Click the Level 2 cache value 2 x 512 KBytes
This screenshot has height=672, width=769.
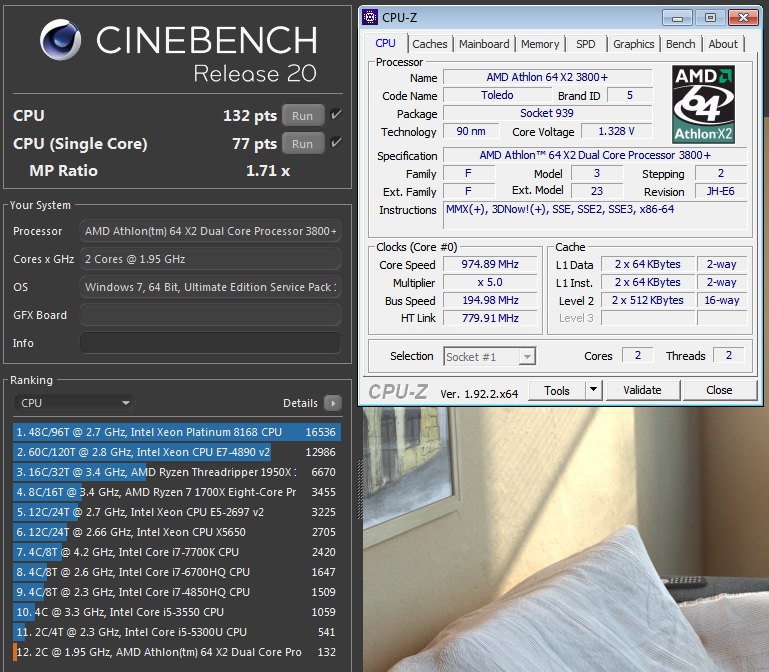click(x=647, y=300)
